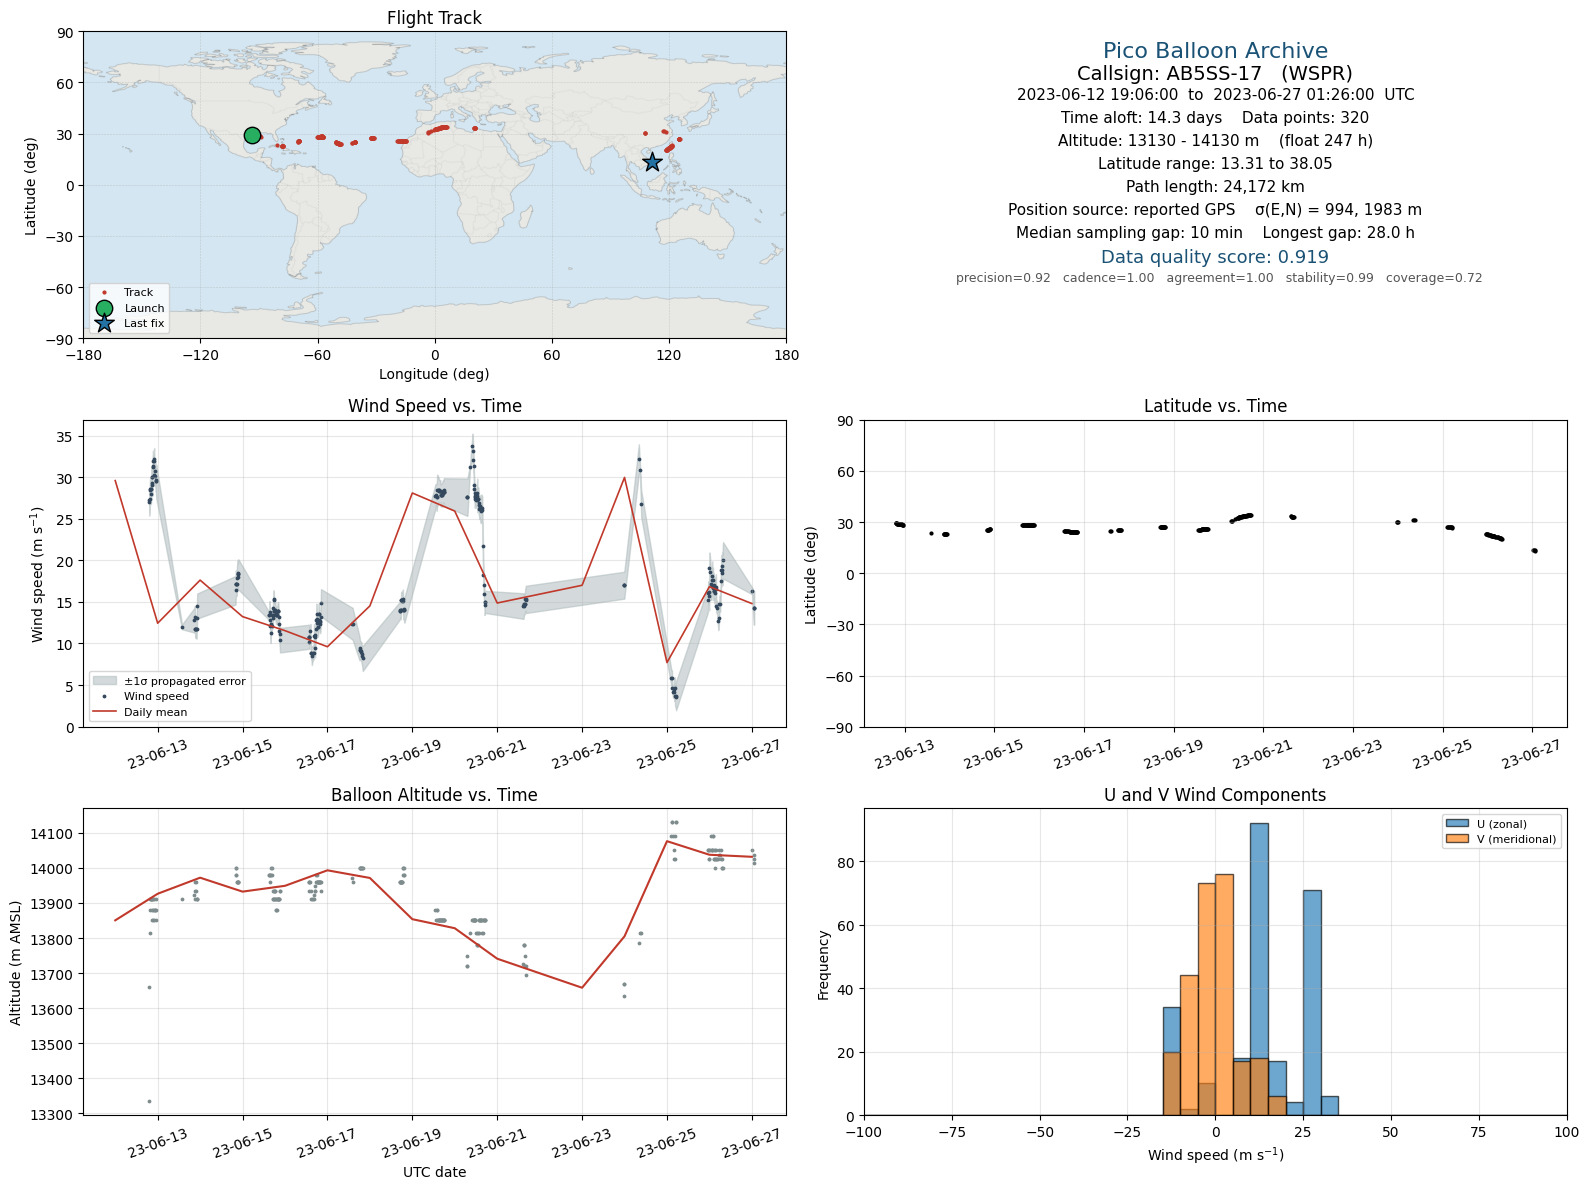Open the 'Pico Balloon Archive' heading
Viewport: 1589px width, 1189px height.
[1215, 51]
